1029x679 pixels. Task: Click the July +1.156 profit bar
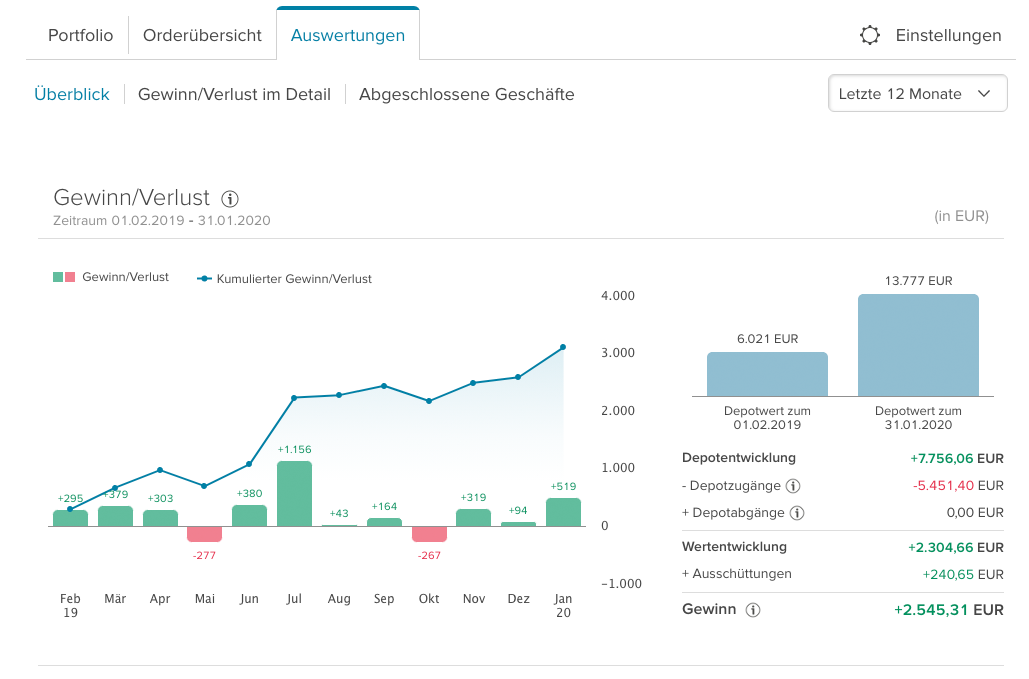(x=294, y=493)
